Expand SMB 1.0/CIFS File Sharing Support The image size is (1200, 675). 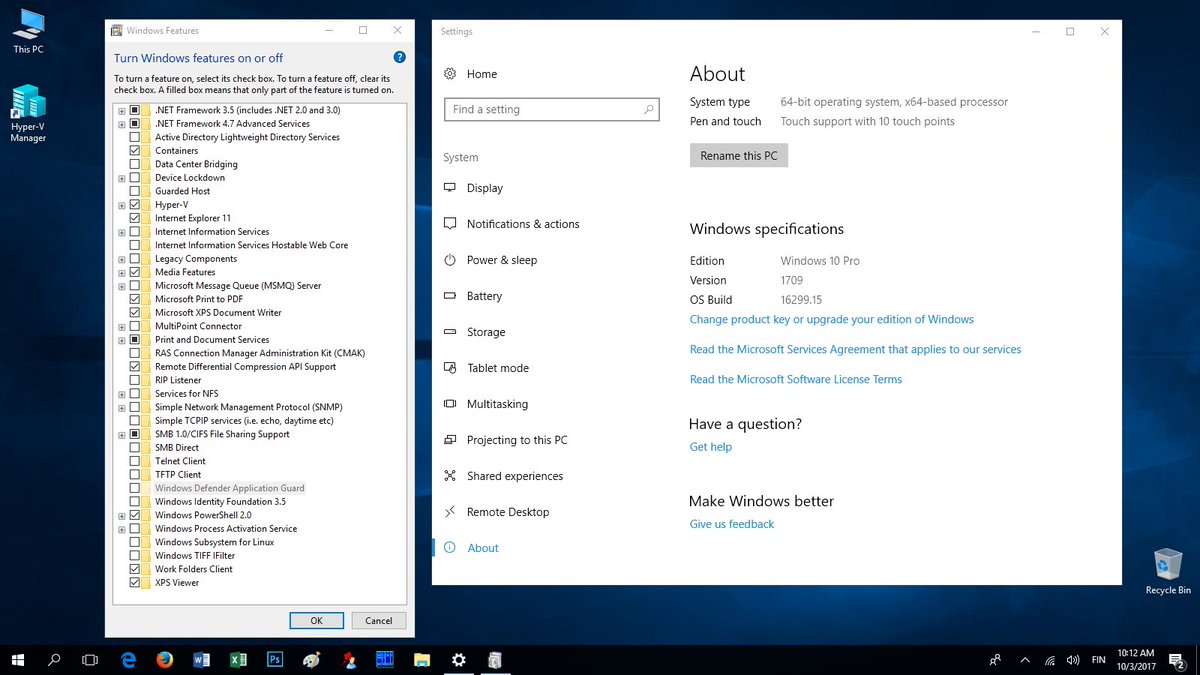coord(122,434)
